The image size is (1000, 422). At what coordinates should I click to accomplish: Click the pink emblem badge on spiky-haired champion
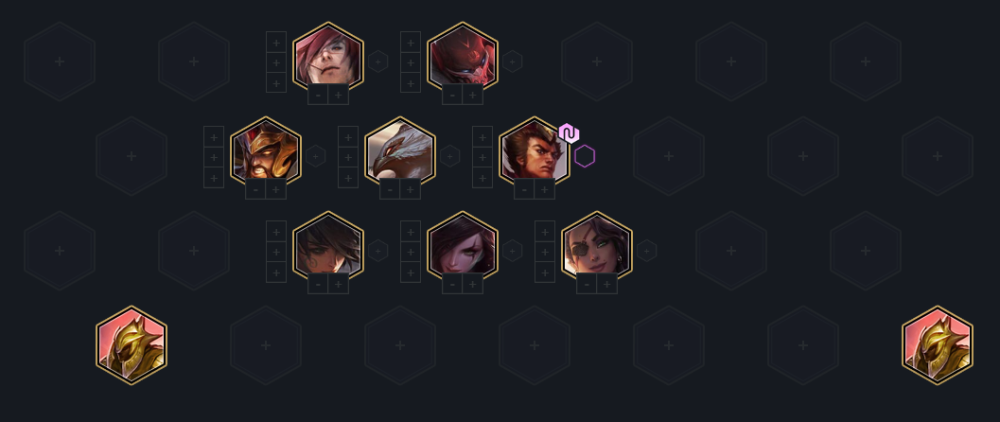click(568, 133)
